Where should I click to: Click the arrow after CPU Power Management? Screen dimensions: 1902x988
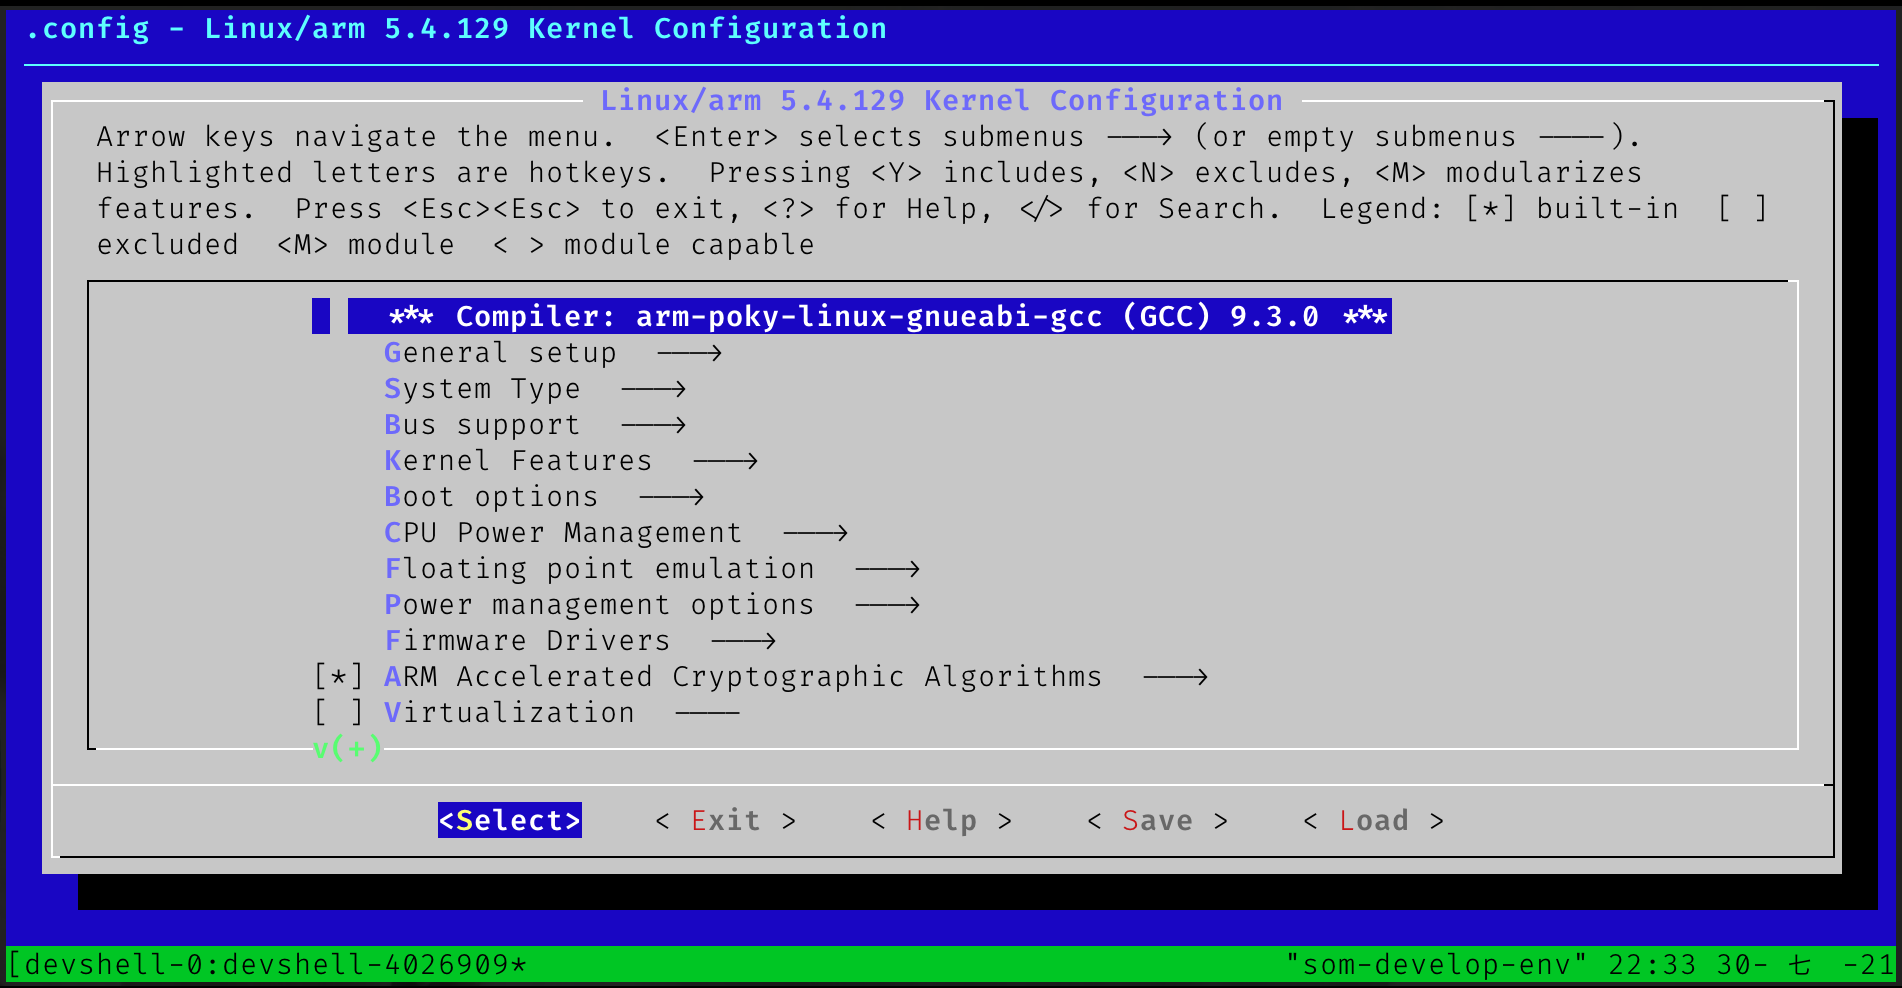click(816, 533)
